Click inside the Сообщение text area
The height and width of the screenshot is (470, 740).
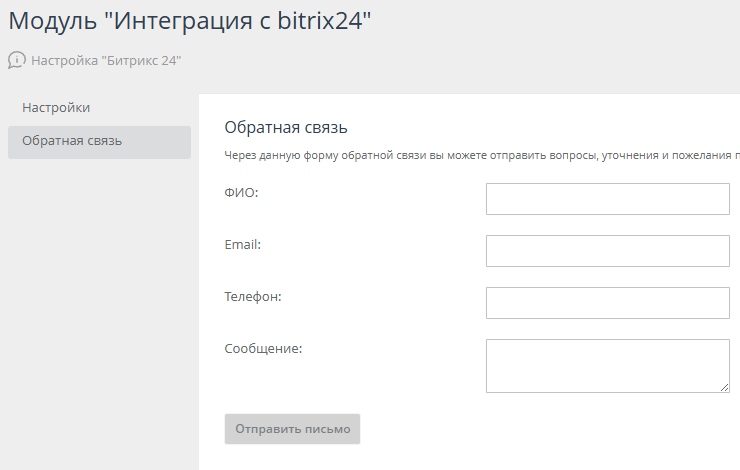[607, 365]
